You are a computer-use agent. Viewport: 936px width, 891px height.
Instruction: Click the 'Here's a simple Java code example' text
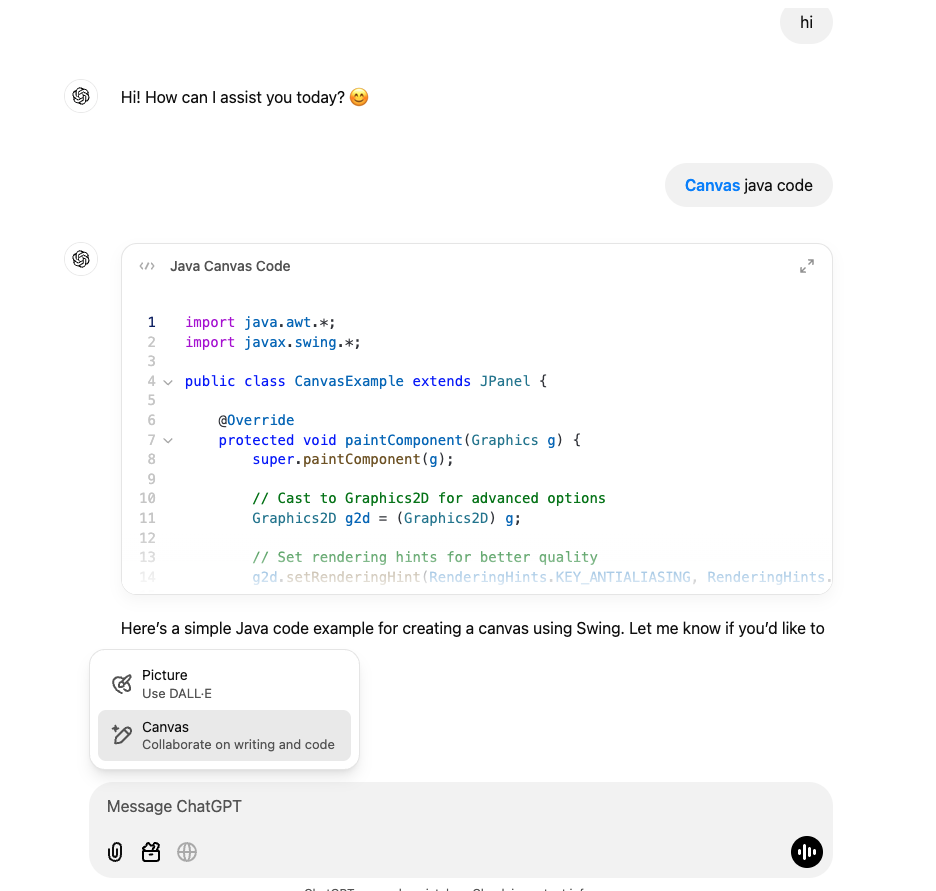coord(472,628)
